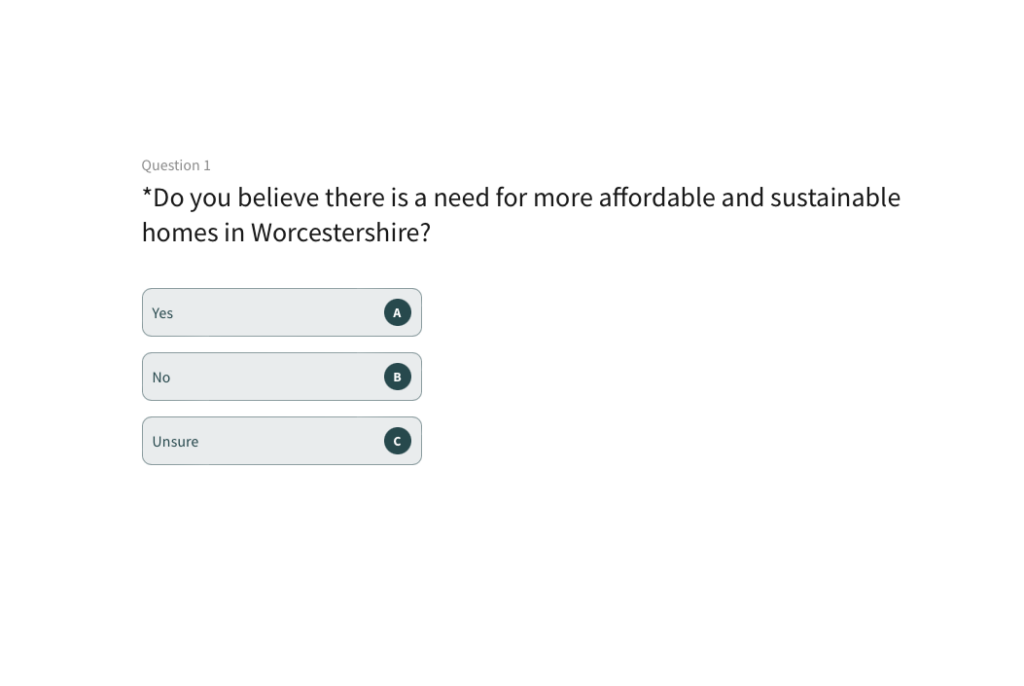The image size is (1024, 686).
Task: Select the Unsure answer option
Action: click(x=281, y=440)
